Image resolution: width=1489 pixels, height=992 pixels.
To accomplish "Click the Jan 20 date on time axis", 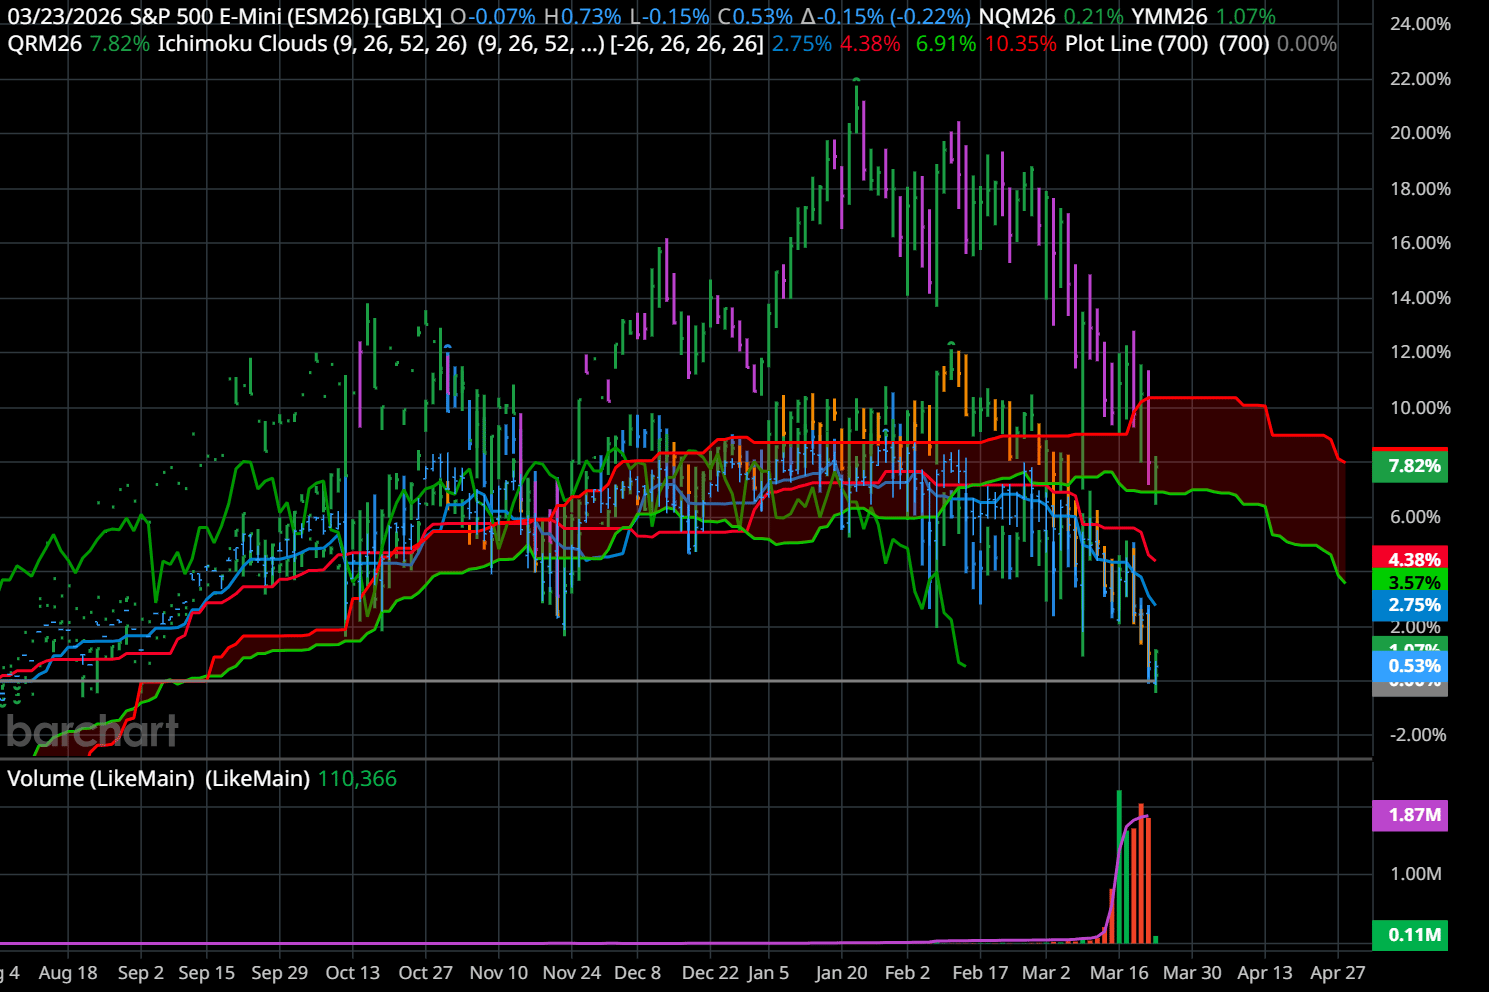I will pyautogui.click(x=841, y=972).
